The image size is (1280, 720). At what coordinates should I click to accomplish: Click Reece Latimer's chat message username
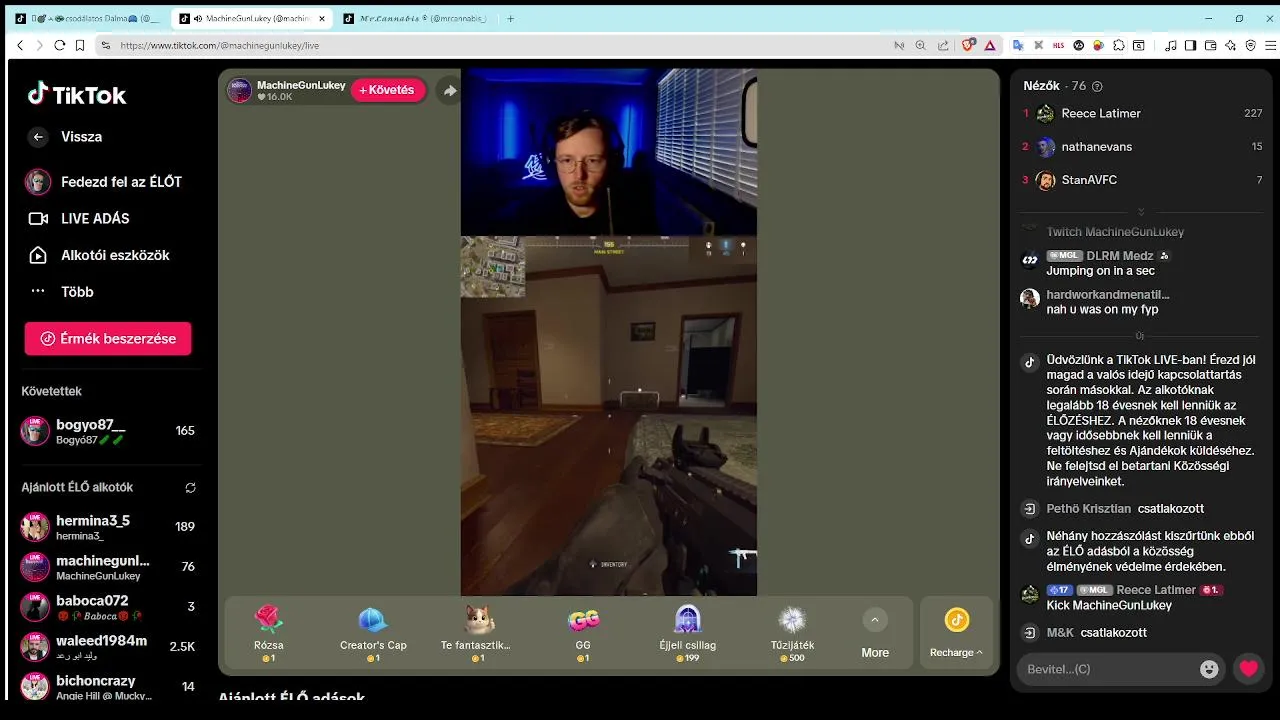[x=1156, y=590]
